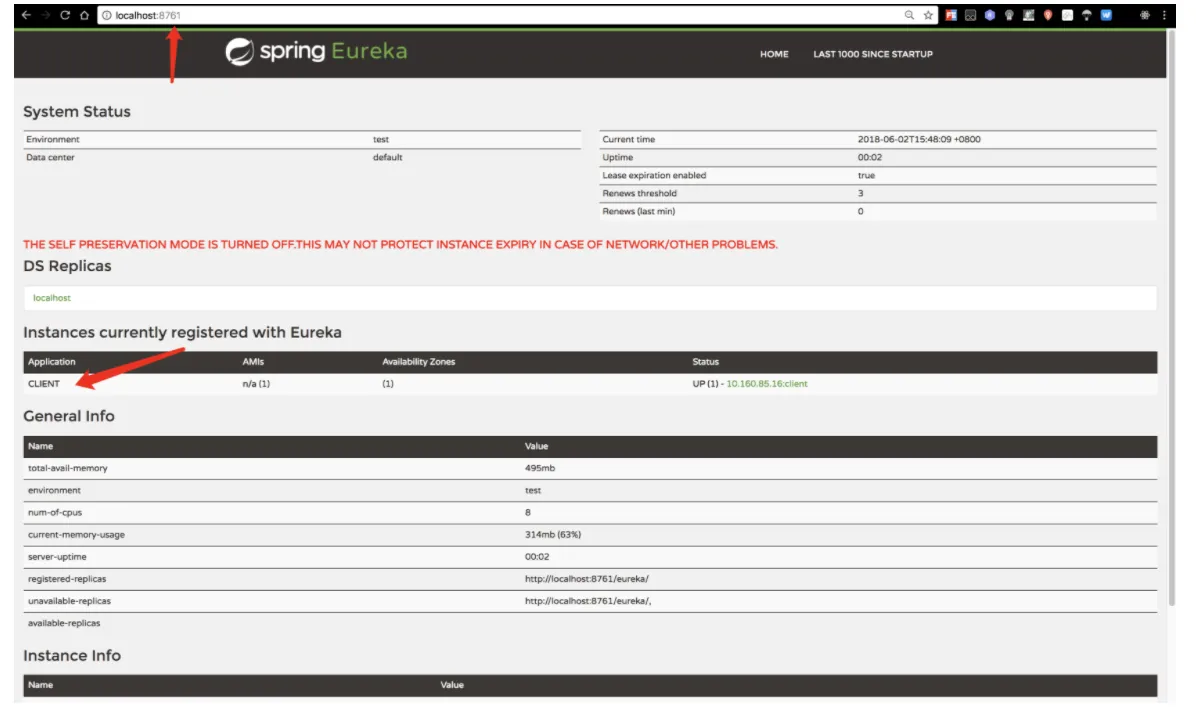Select the CLIENT application cell
The width and height of the screenshot is (1196, 714).
[x=43, y=384]
